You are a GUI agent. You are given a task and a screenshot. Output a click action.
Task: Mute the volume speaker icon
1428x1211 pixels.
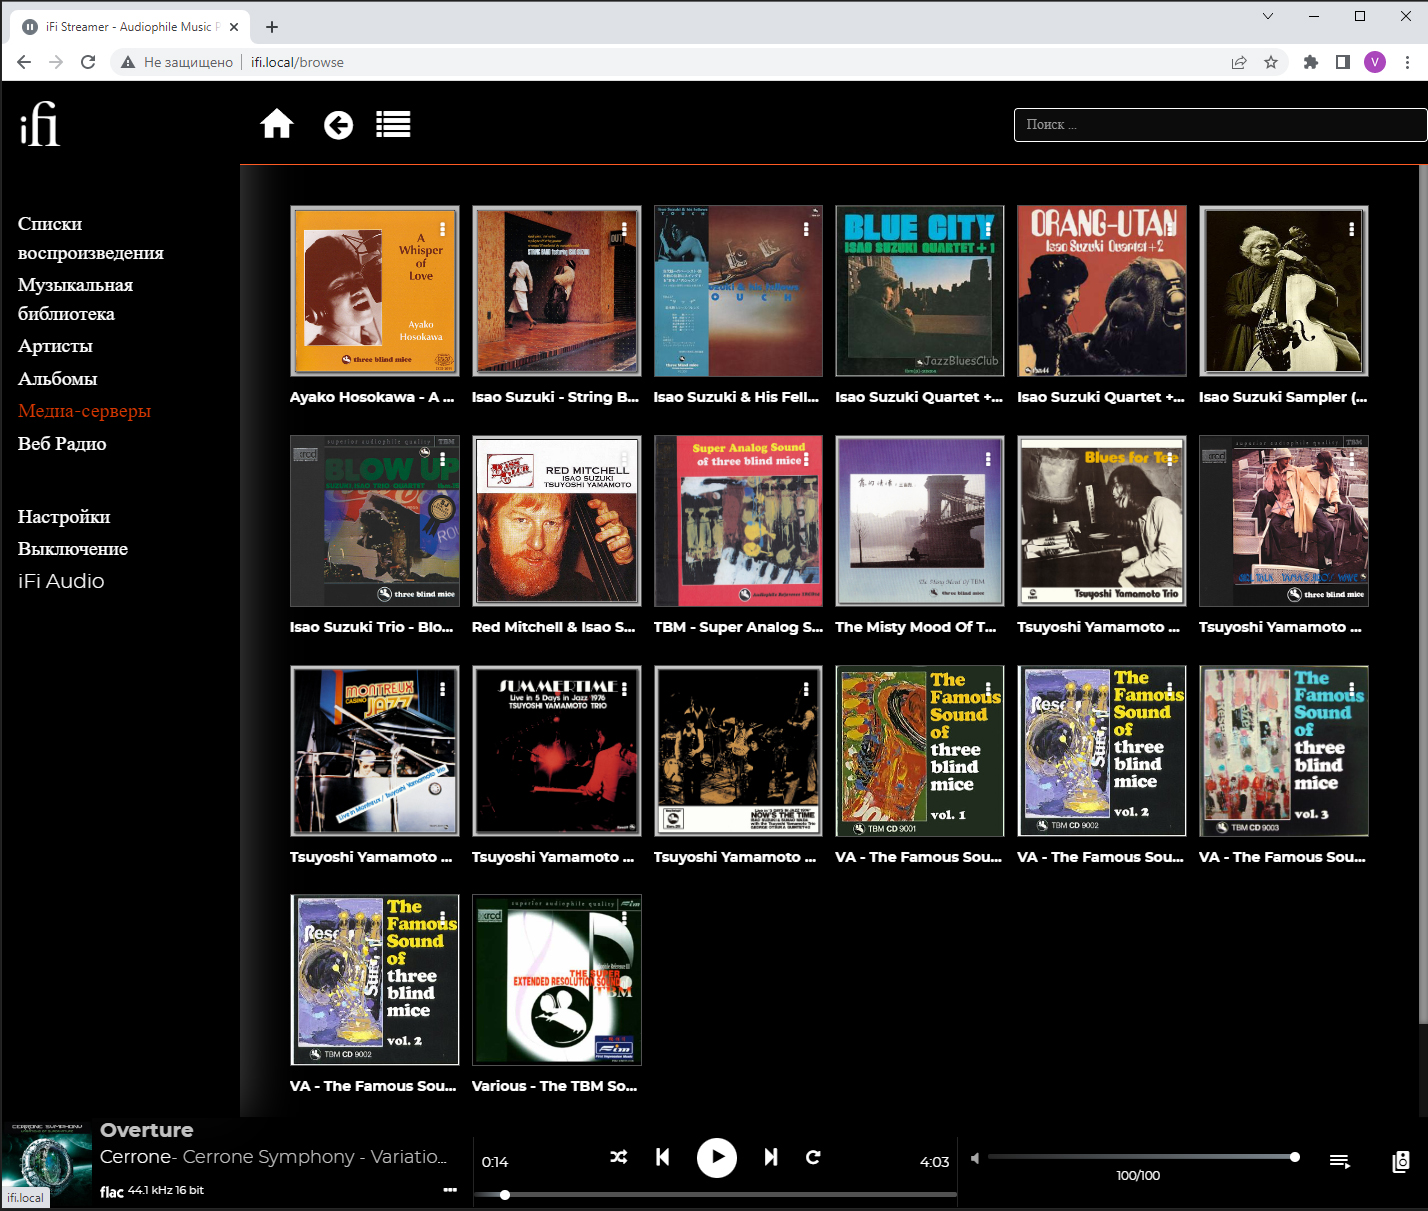pos(975,1158)
